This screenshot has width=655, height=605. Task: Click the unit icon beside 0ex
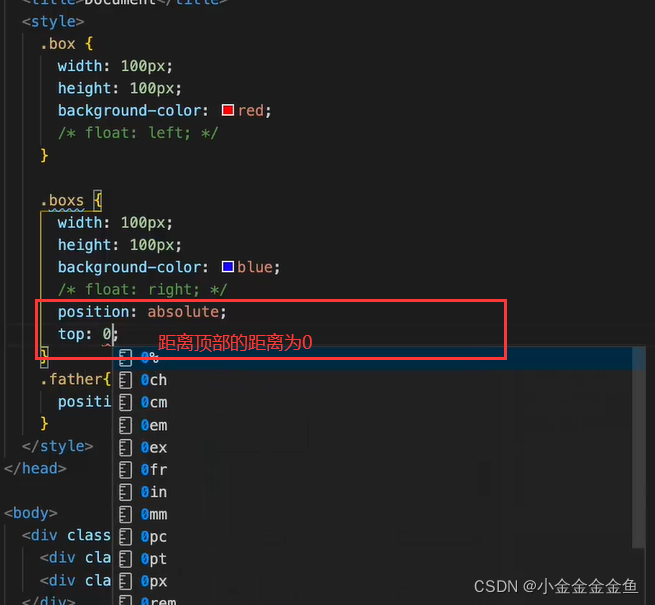click(125, 448)
